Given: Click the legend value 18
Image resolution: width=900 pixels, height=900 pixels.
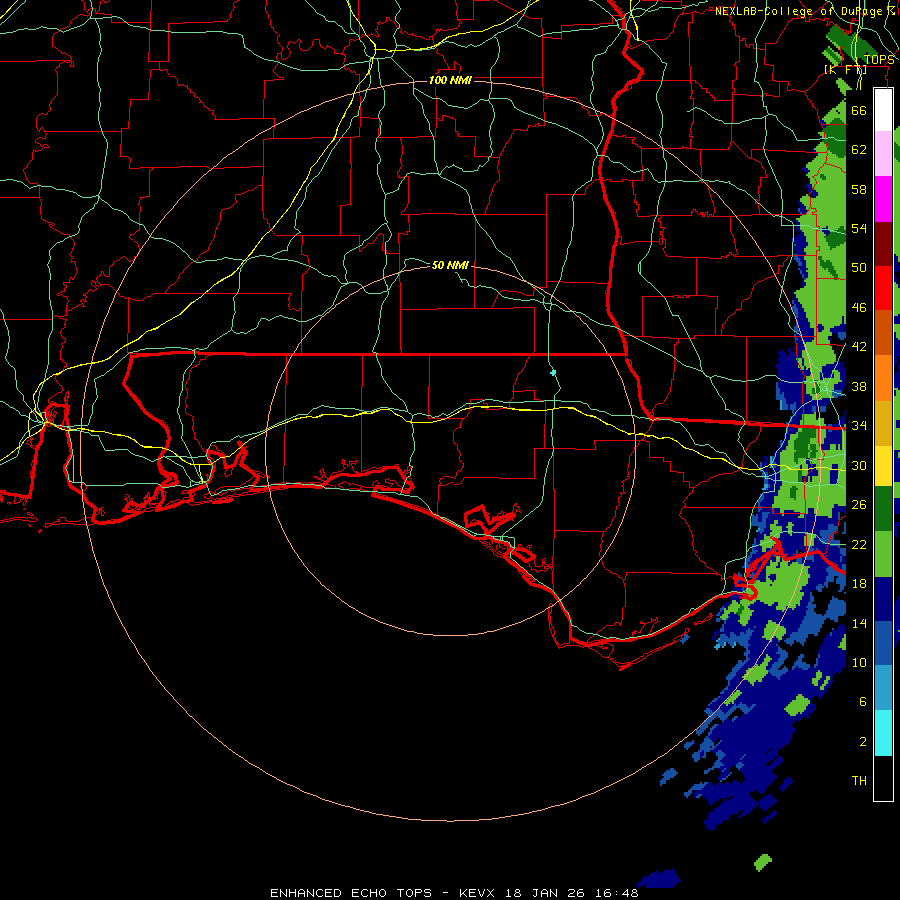Looking at the screenshot, I should click(859, 584).
